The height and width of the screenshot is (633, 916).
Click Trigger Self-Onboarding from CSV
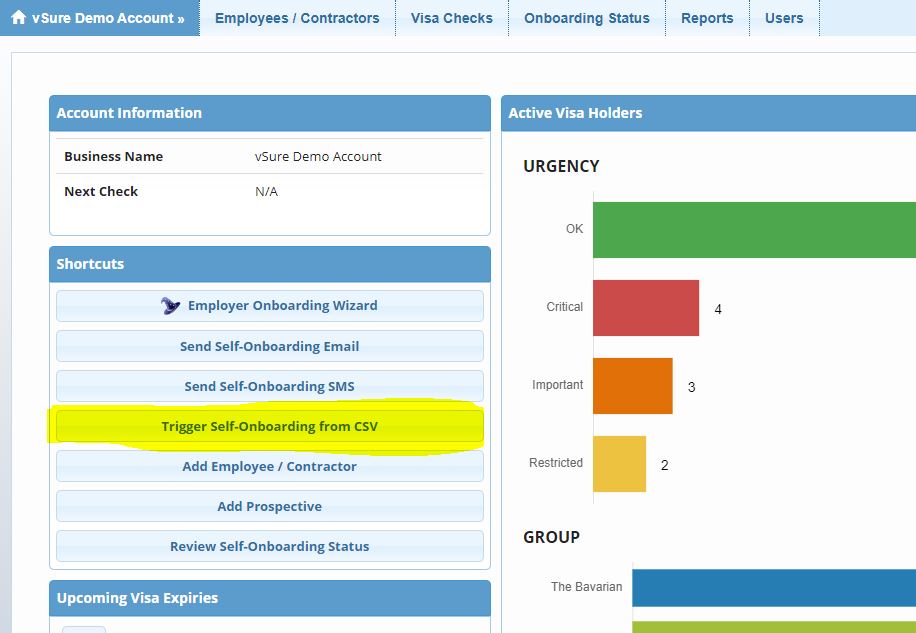click(269, 426)
